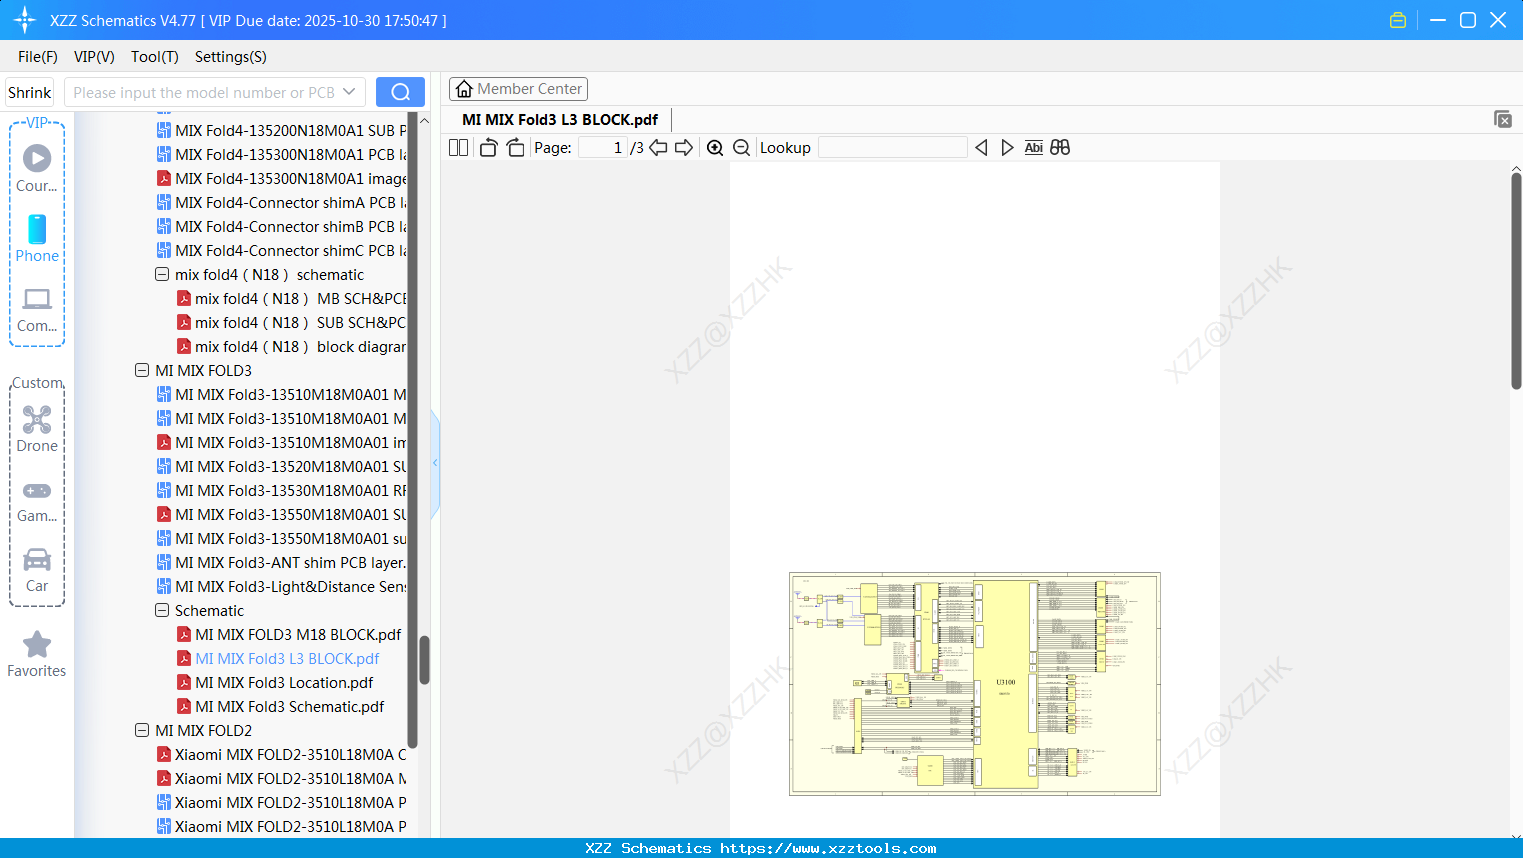Image resolution: width=1523 pixels, height=858 pixels.
Task: Open MI MIX Fold3 Schematic.pdf
Action: tap(290, 706)
